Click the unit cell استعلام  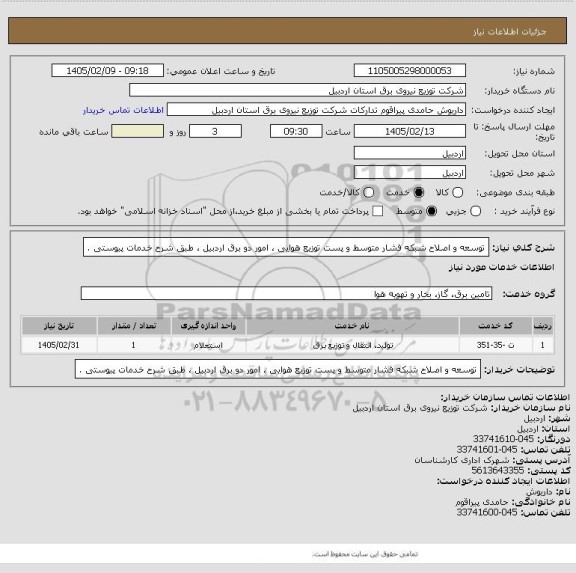coord(208,345)
